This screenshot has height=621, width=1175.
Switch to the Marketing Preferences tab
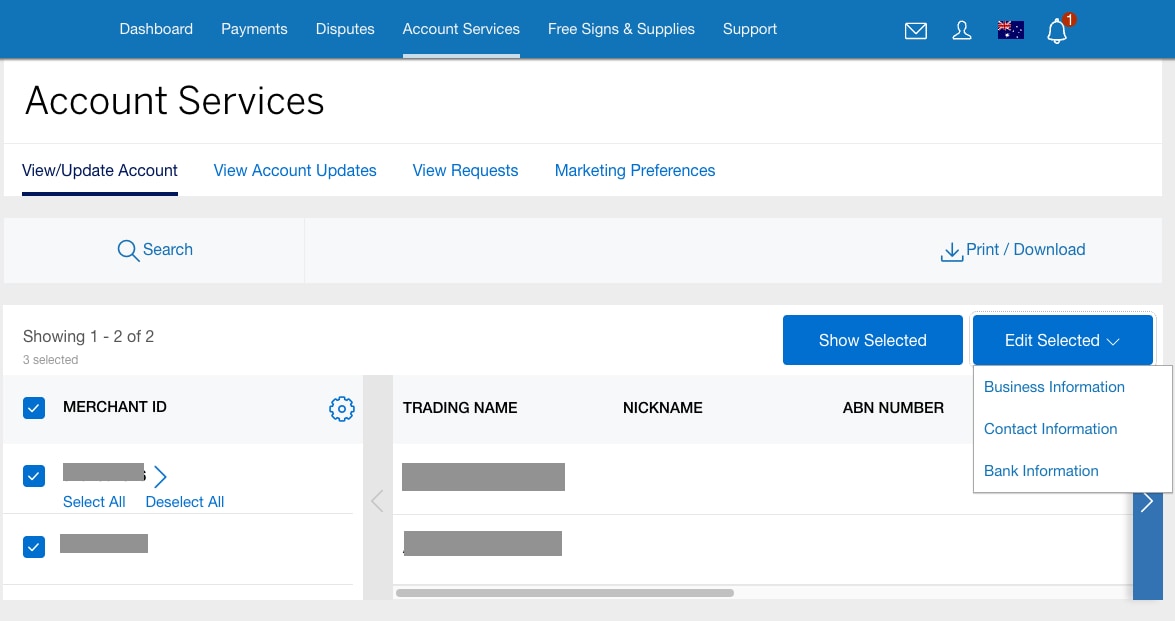635,171
